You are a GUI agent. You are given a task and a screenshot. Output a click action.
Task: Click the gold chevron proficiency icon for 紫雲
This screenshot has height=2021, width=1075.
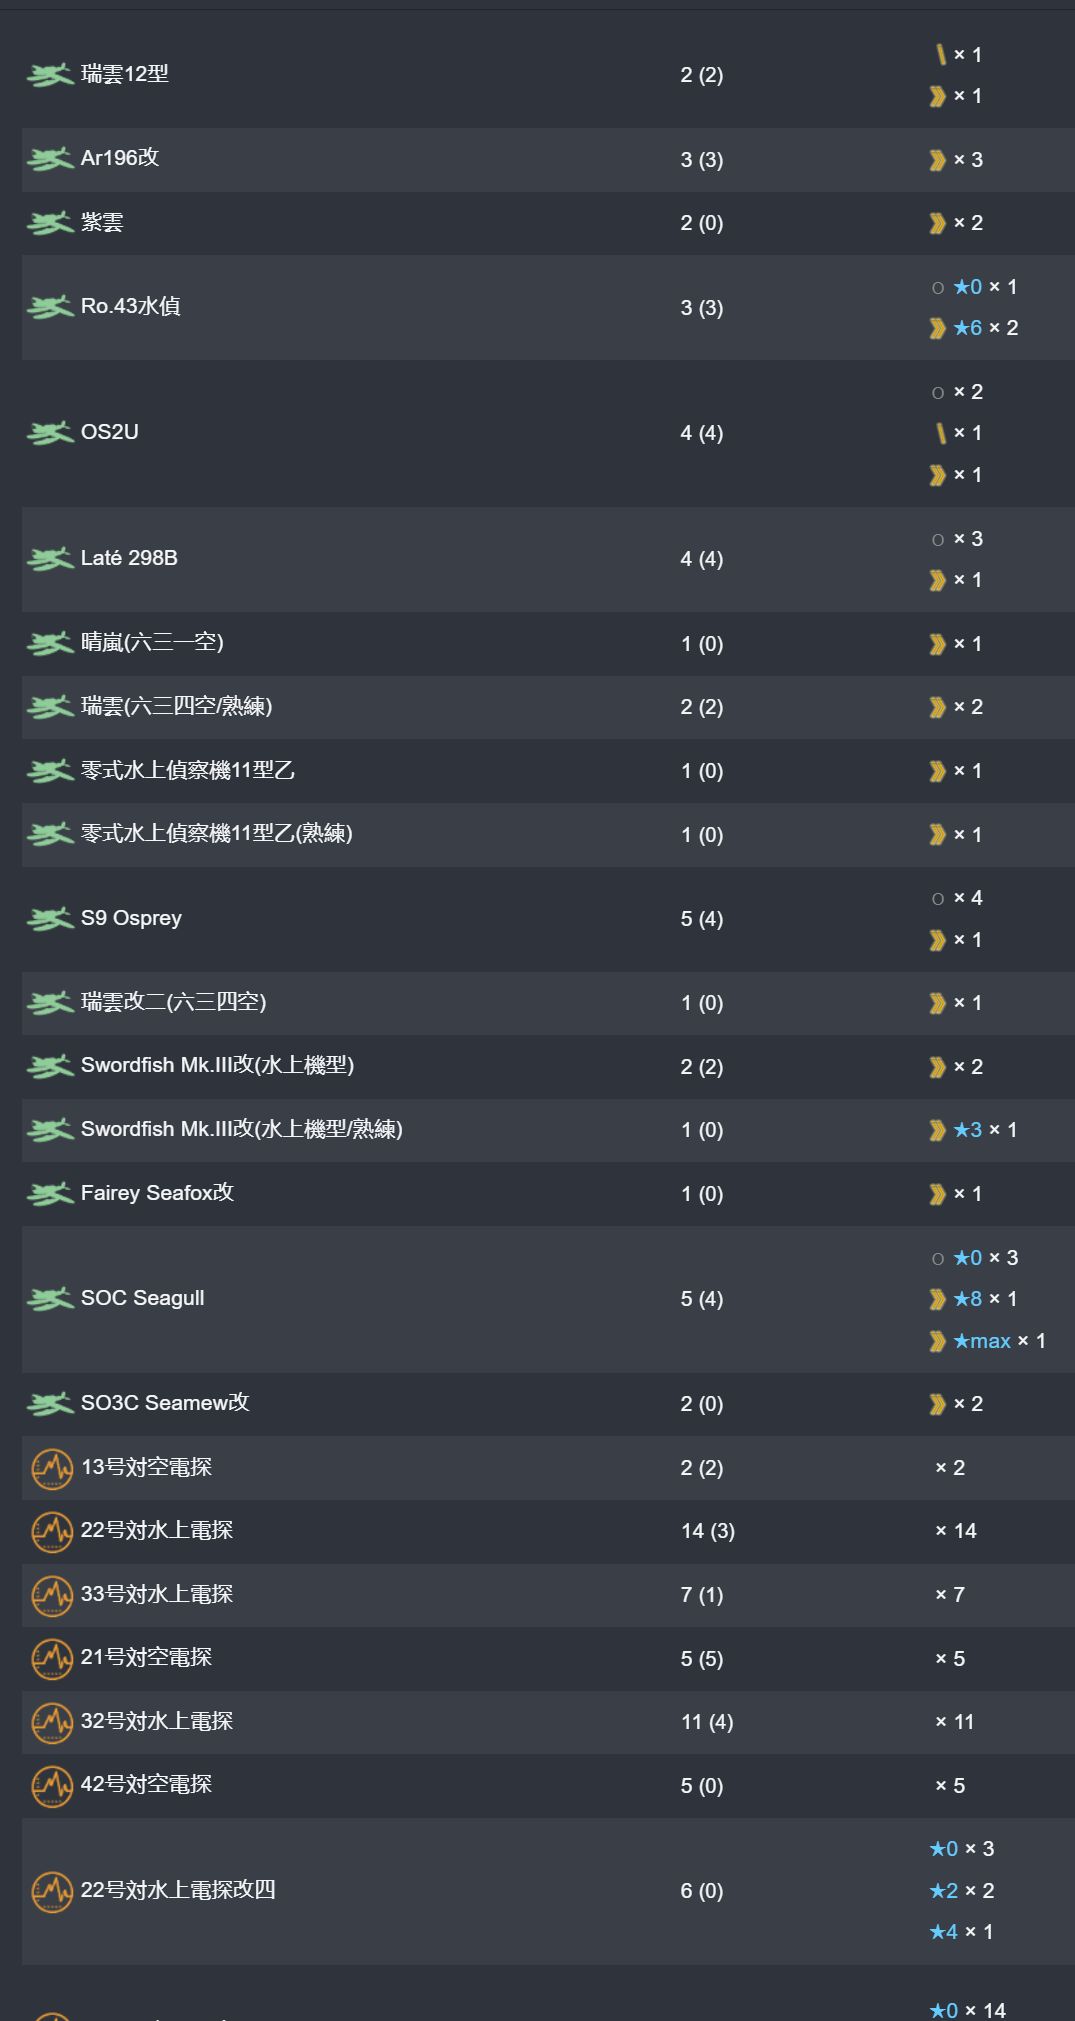pyautogui.click(x=937, y=223)
